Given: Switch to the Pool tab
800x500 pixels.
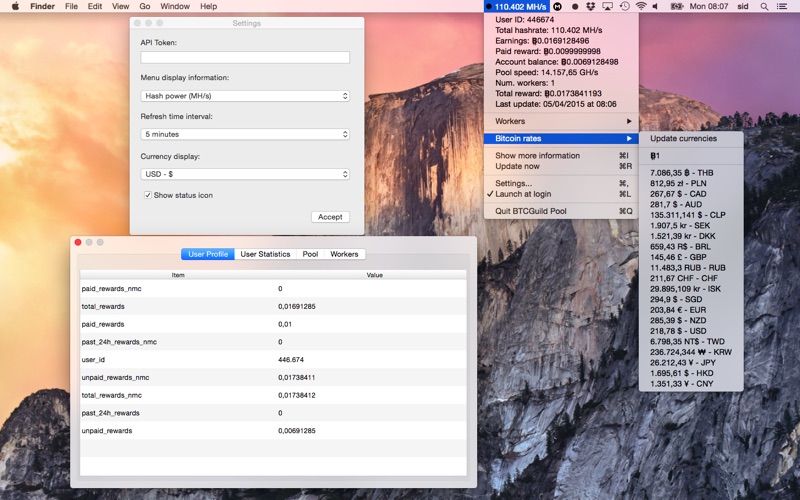Looking at the screenshot, I should [x=310, y=254].
